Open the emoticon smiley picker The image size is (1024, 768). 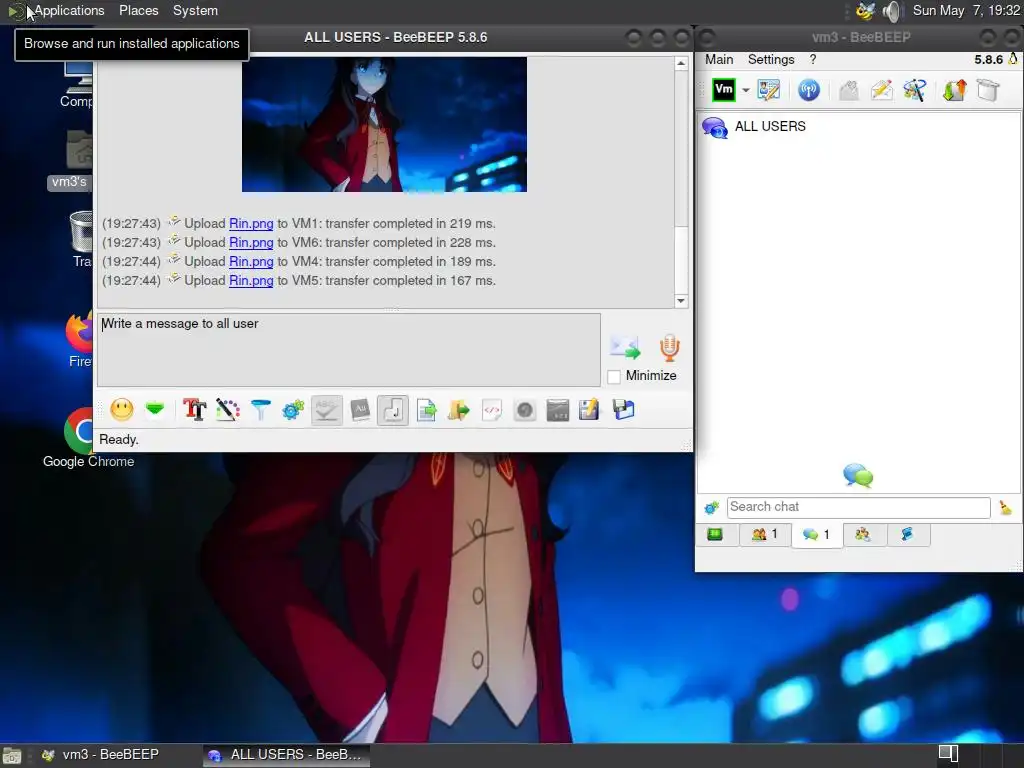pos(122,410)
